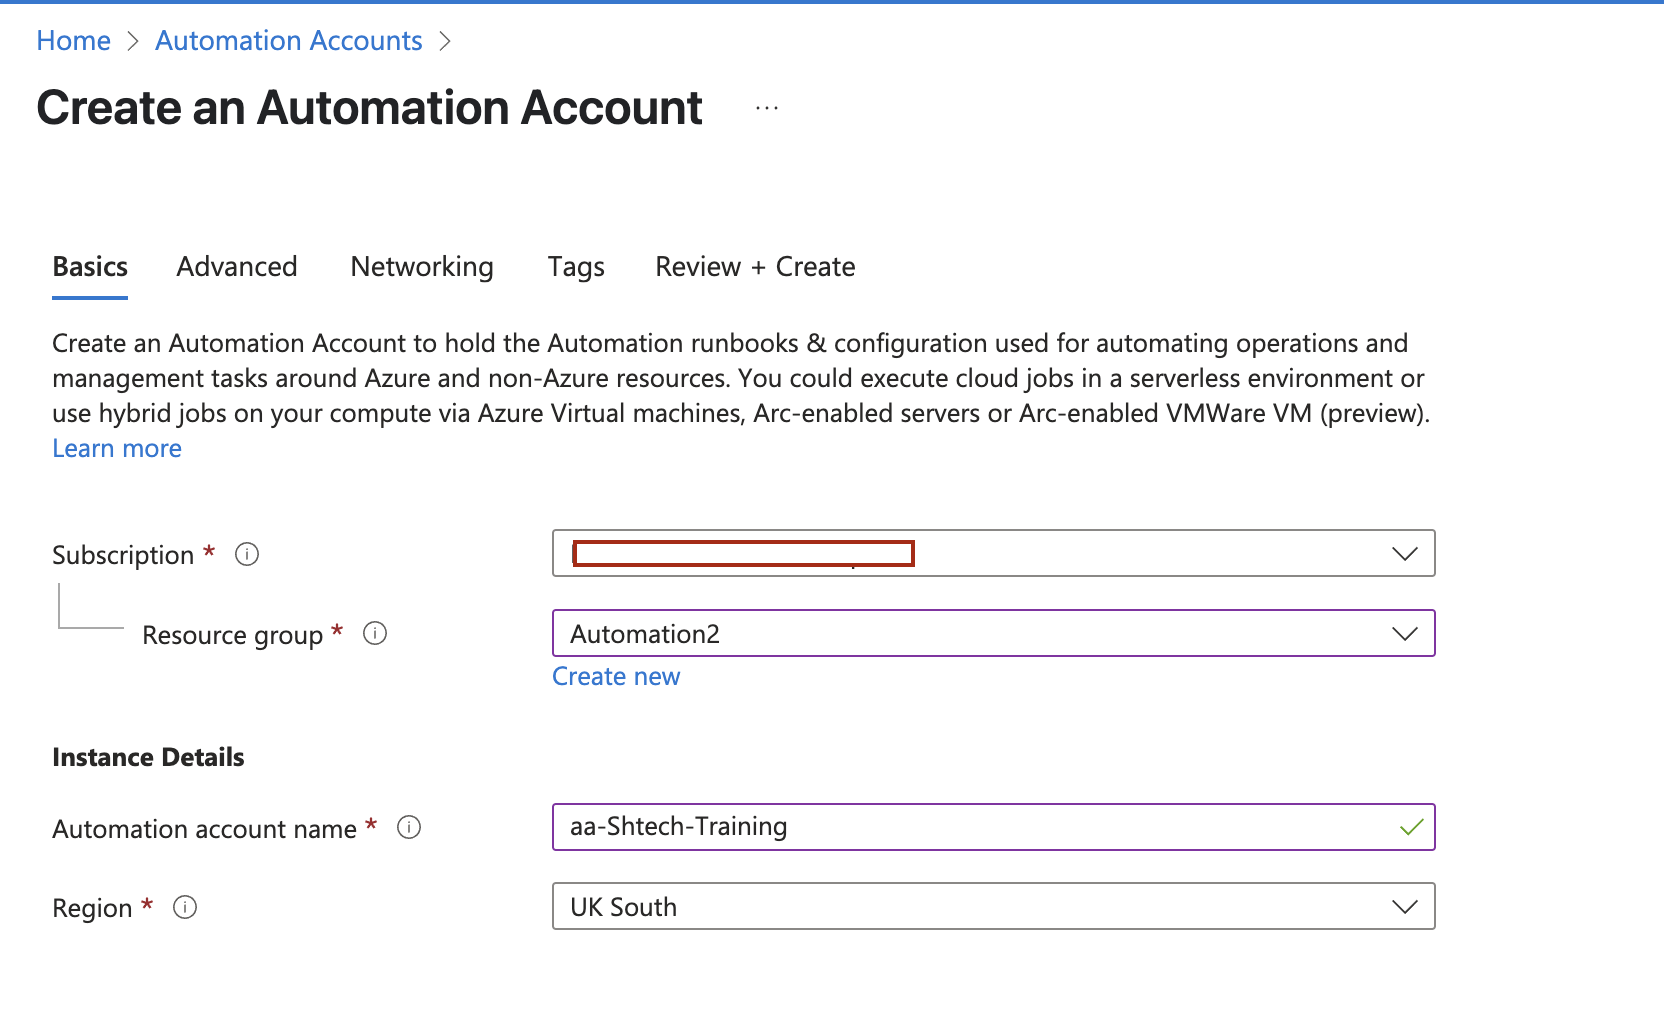Click Create new under Resource group
Image resolution: width=1664 pixels, height=1032 pixels.
[616, 676]
